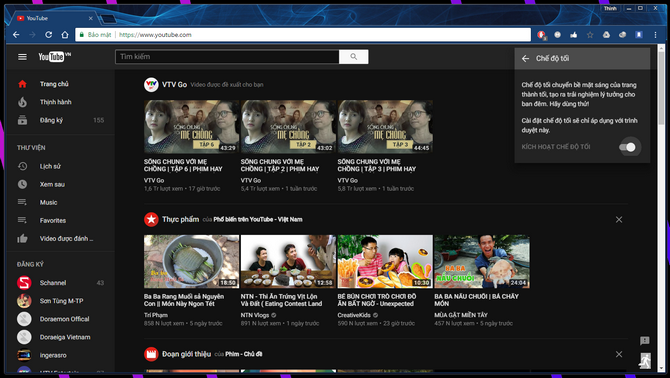Open Phổ biến trên YouTube - Việt Nam link
670x378 pixels.
click(x=258, y=220)
